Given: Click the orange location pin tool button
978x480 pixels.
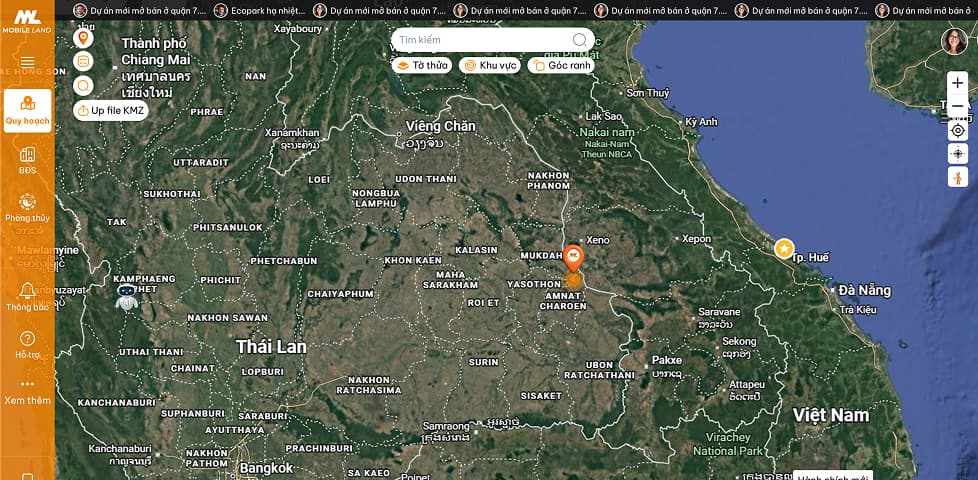Looking at the screenshot, I should tap(84, 39).
